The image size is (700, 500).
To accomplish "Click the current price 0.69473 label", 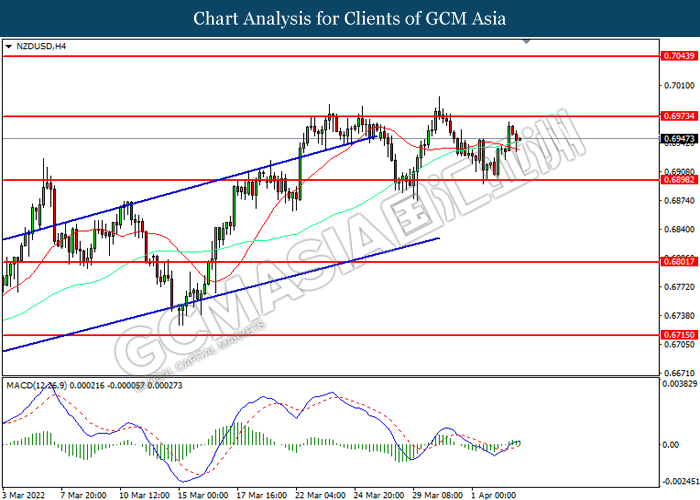I will pos(679,138).
